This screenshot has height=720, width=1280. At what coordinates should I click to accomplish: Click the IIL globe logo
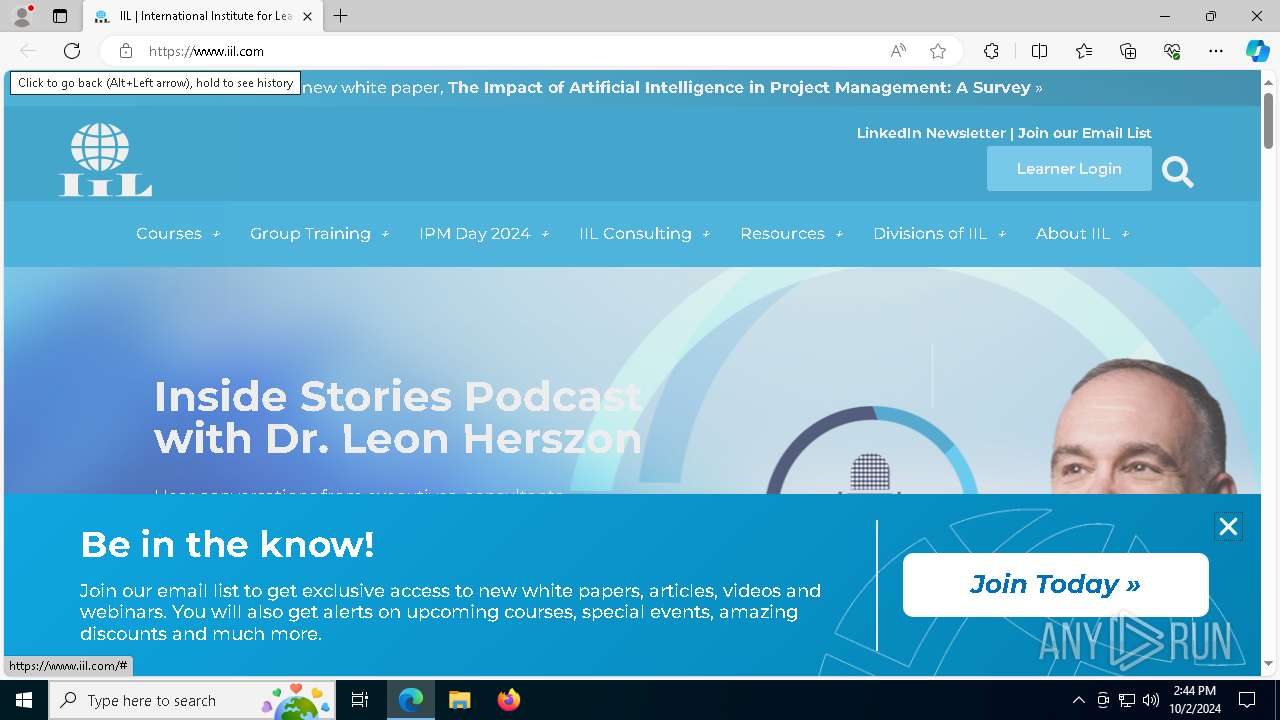pos(105,159)
